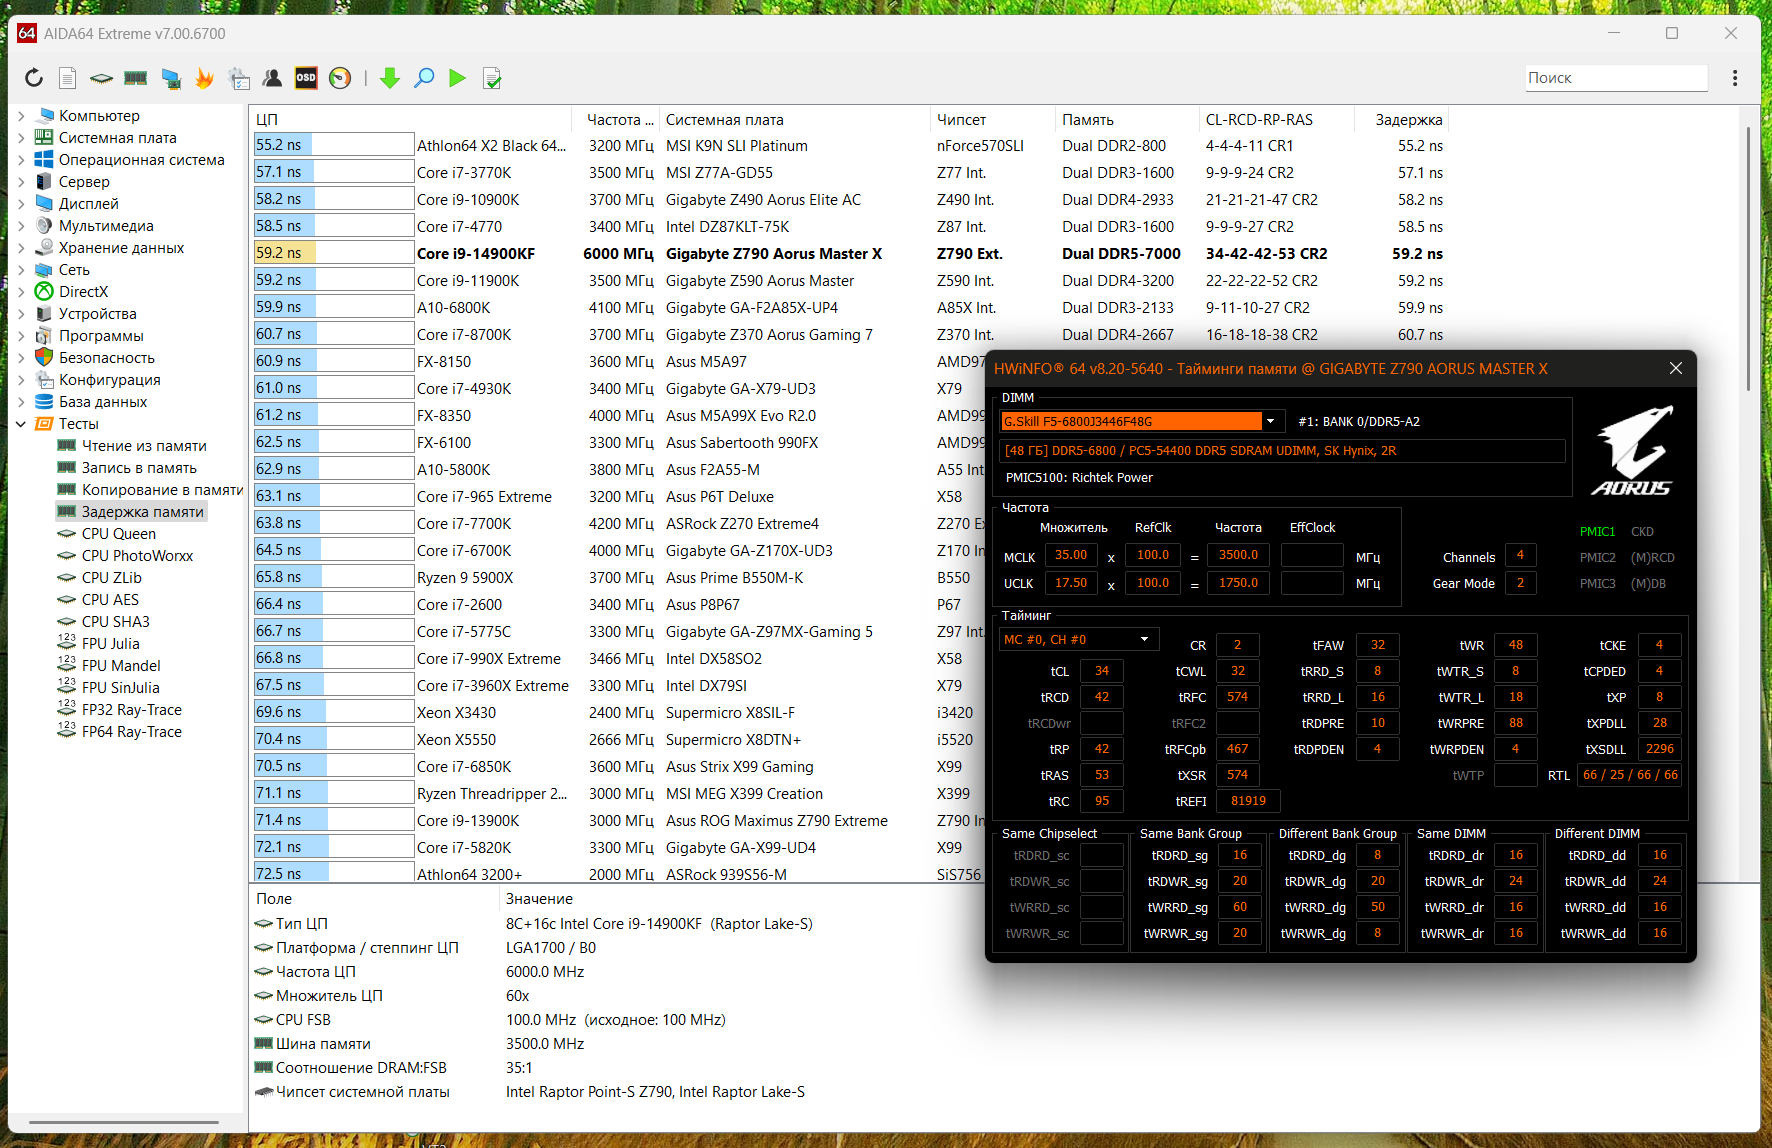The image size is (1772, 1148).
Task: Click the monitor diagnostics toolbar icon
Action: tap(171, 78)
